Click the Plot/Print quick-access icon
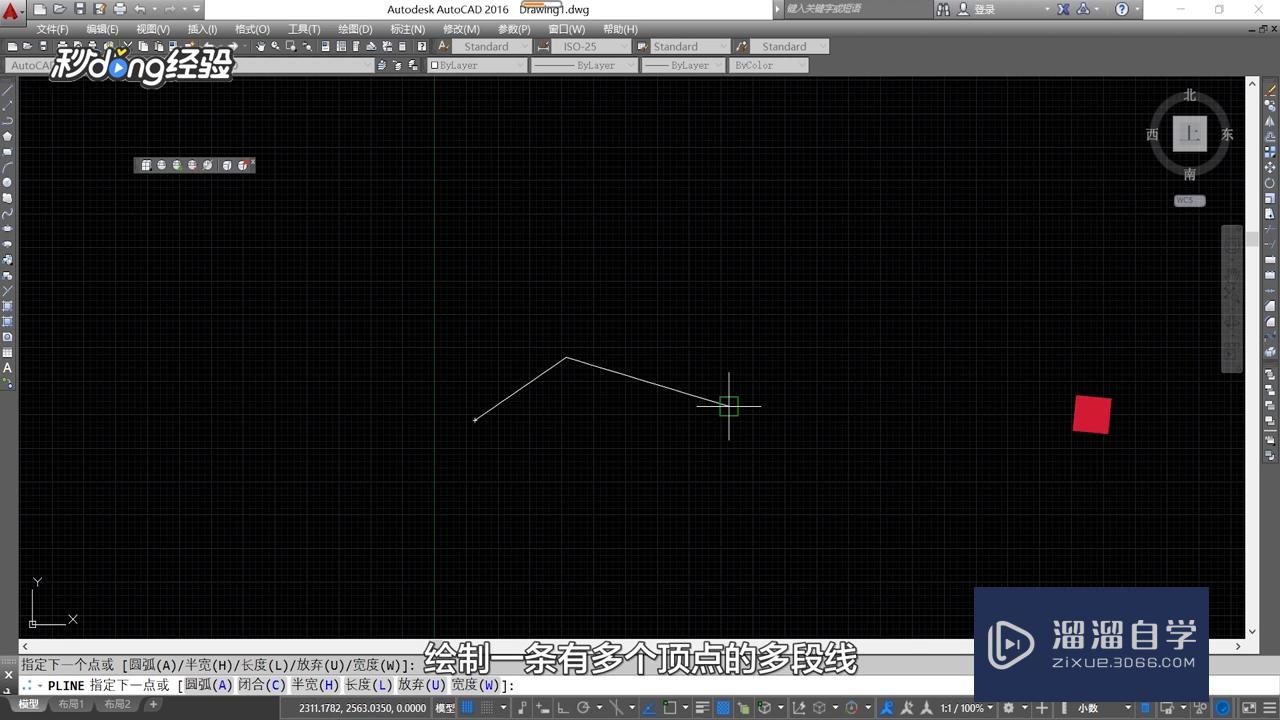 [119, 9]
